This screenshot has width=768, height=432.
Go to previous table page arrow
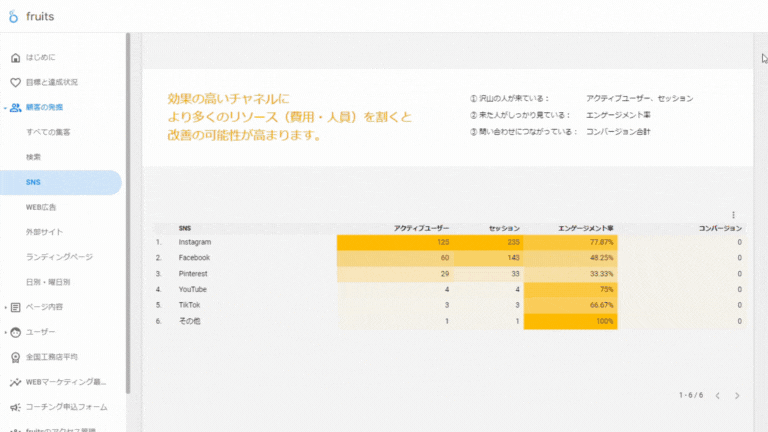click(x=718, y=396)
